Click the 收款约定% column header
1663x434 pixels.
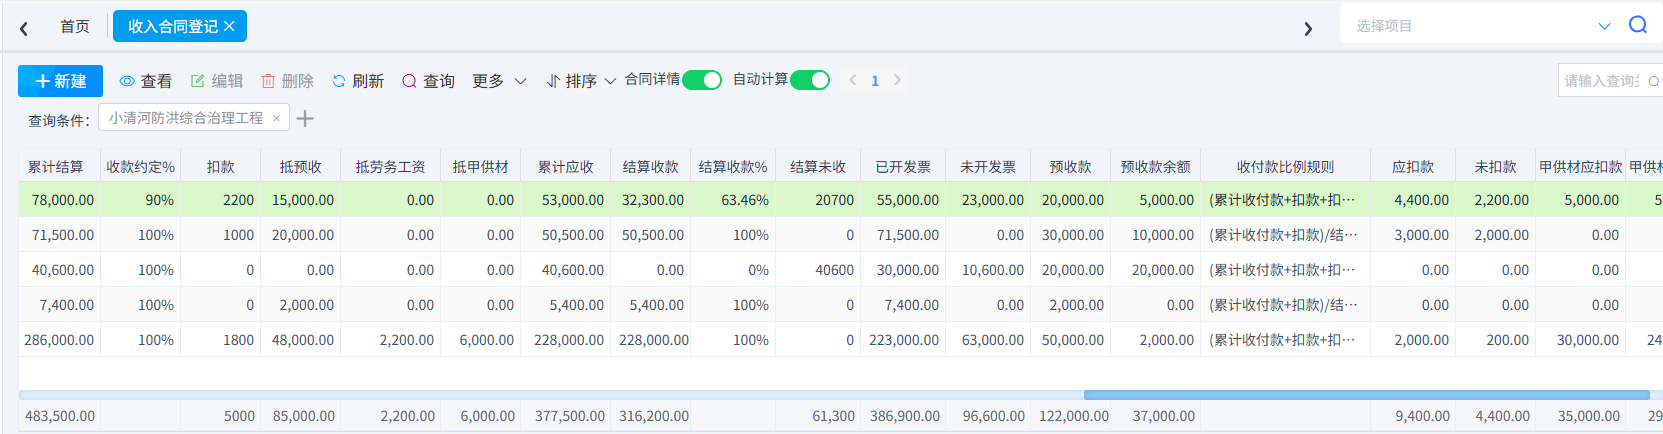coord(141,167)
